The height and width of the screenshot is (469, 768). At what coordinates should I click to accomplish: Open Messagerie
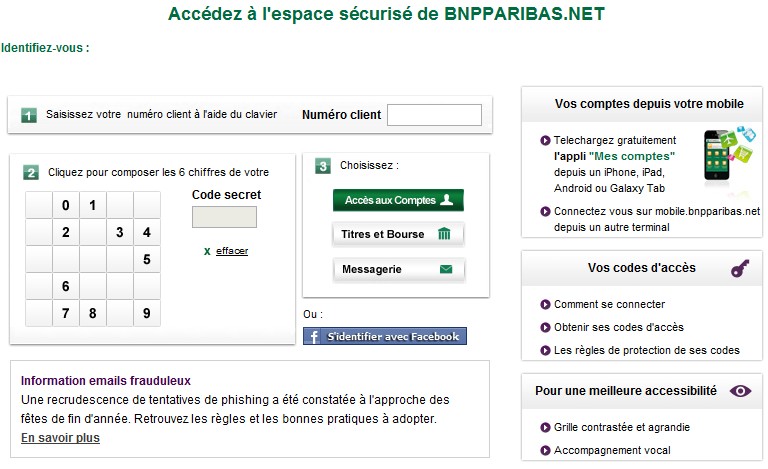[x=398, y=269]
